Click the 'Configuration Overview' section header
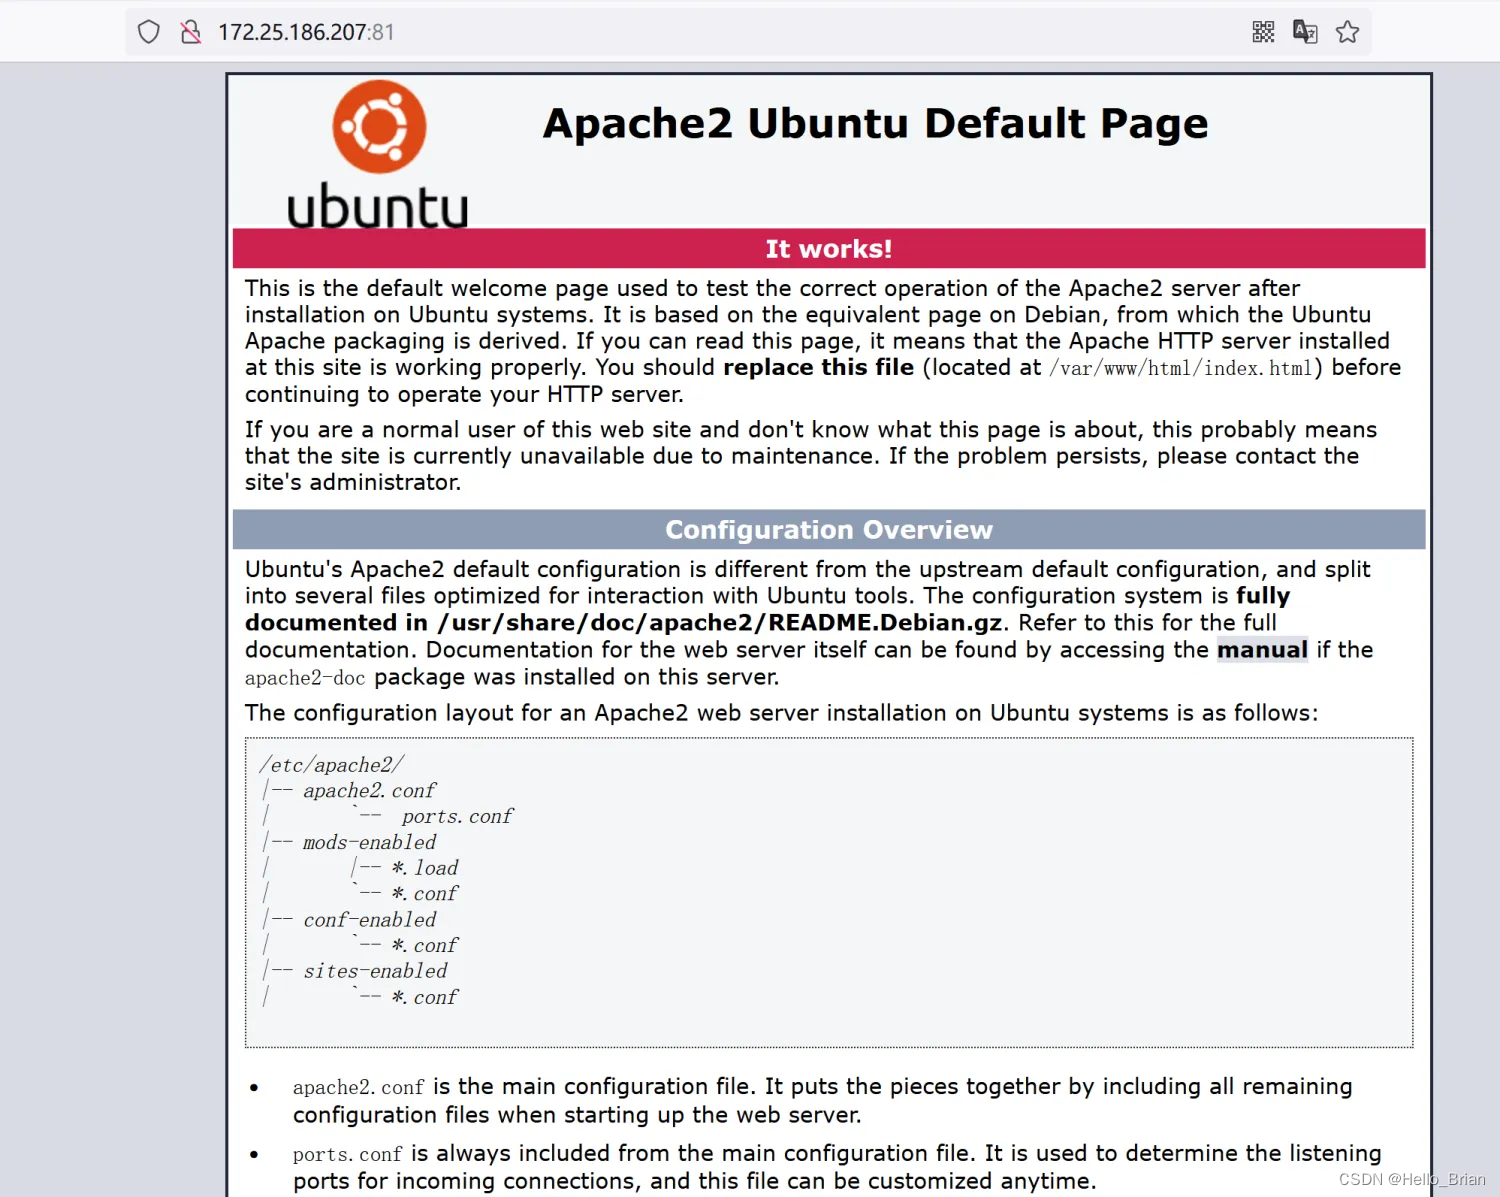The image size is (1500, 1197). (829, 529)
